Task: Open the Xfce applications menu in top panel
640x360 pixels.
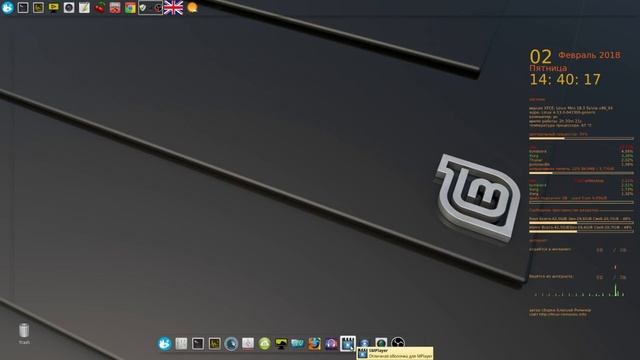Action: [x=8, y=7]
